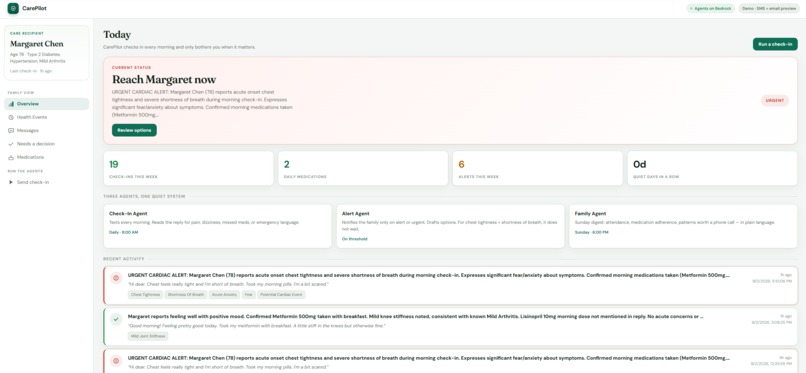Click the Overview bar chart icon

coord(11,104)
